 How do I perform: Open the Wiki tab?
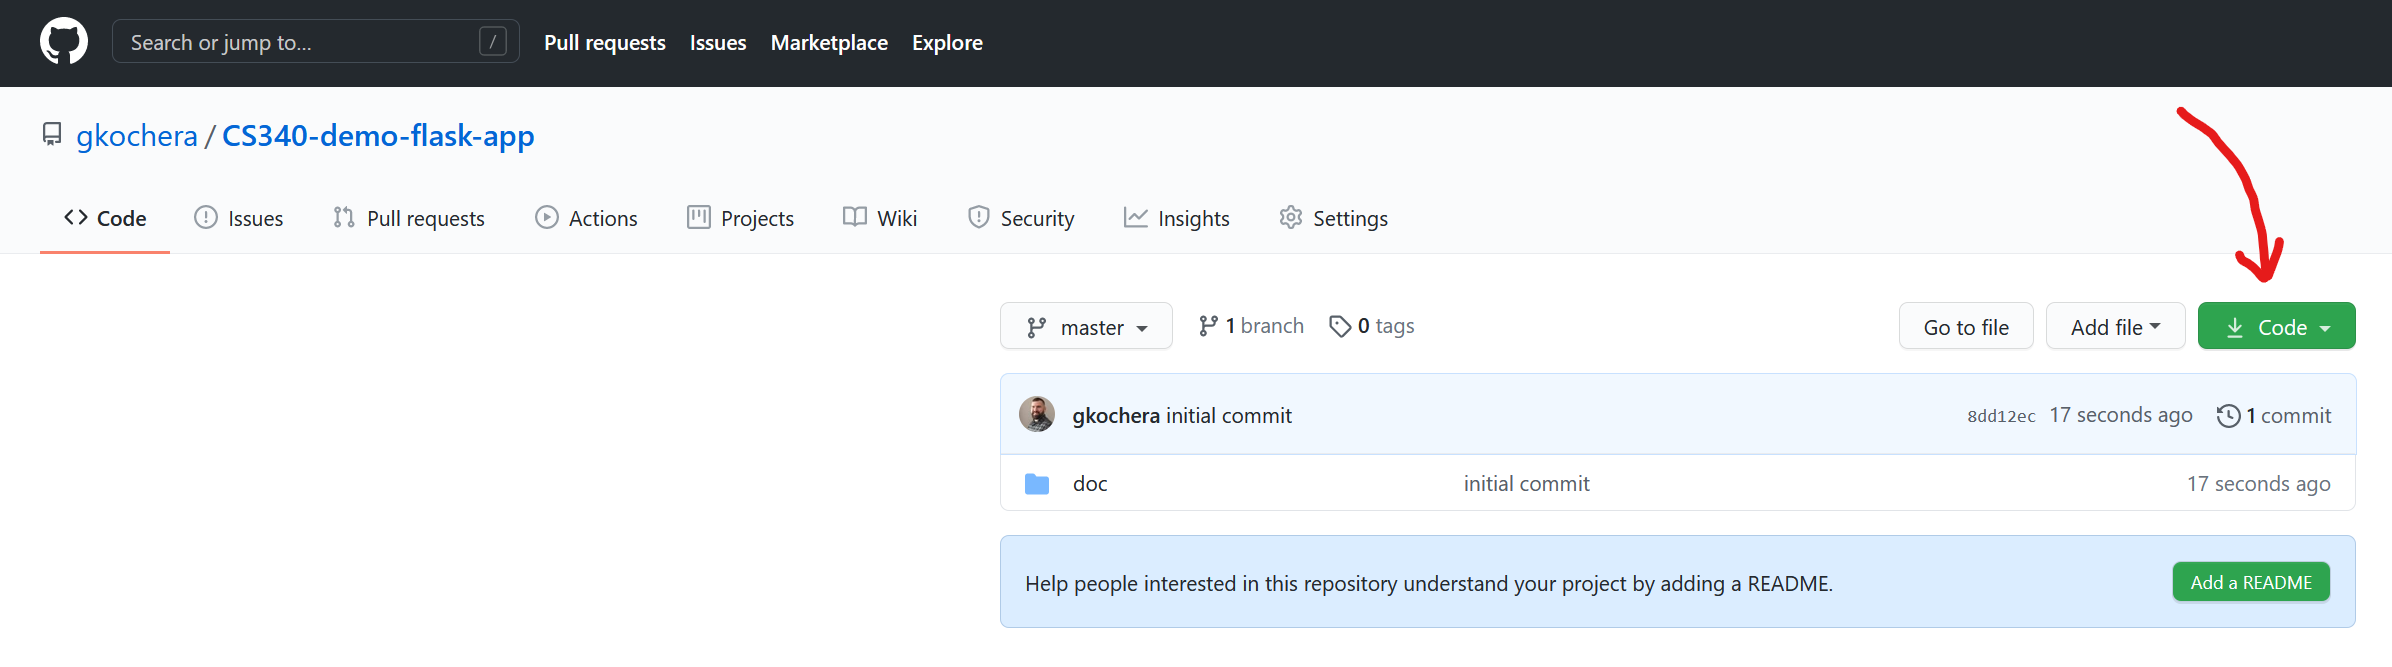click(x=880, y=218)
